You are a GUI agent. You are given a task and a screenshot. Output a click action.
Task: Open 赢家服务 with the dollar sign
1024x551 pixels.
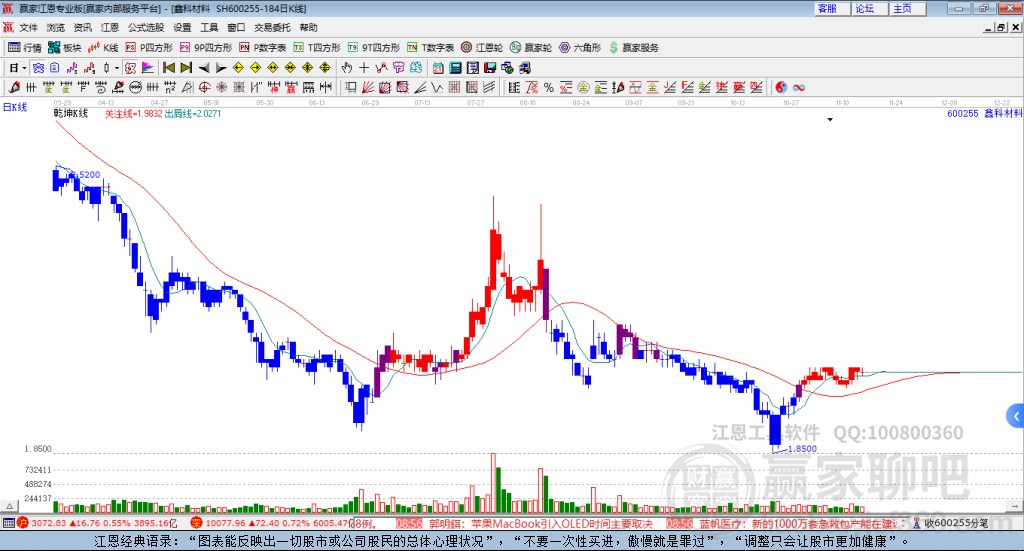633,48
